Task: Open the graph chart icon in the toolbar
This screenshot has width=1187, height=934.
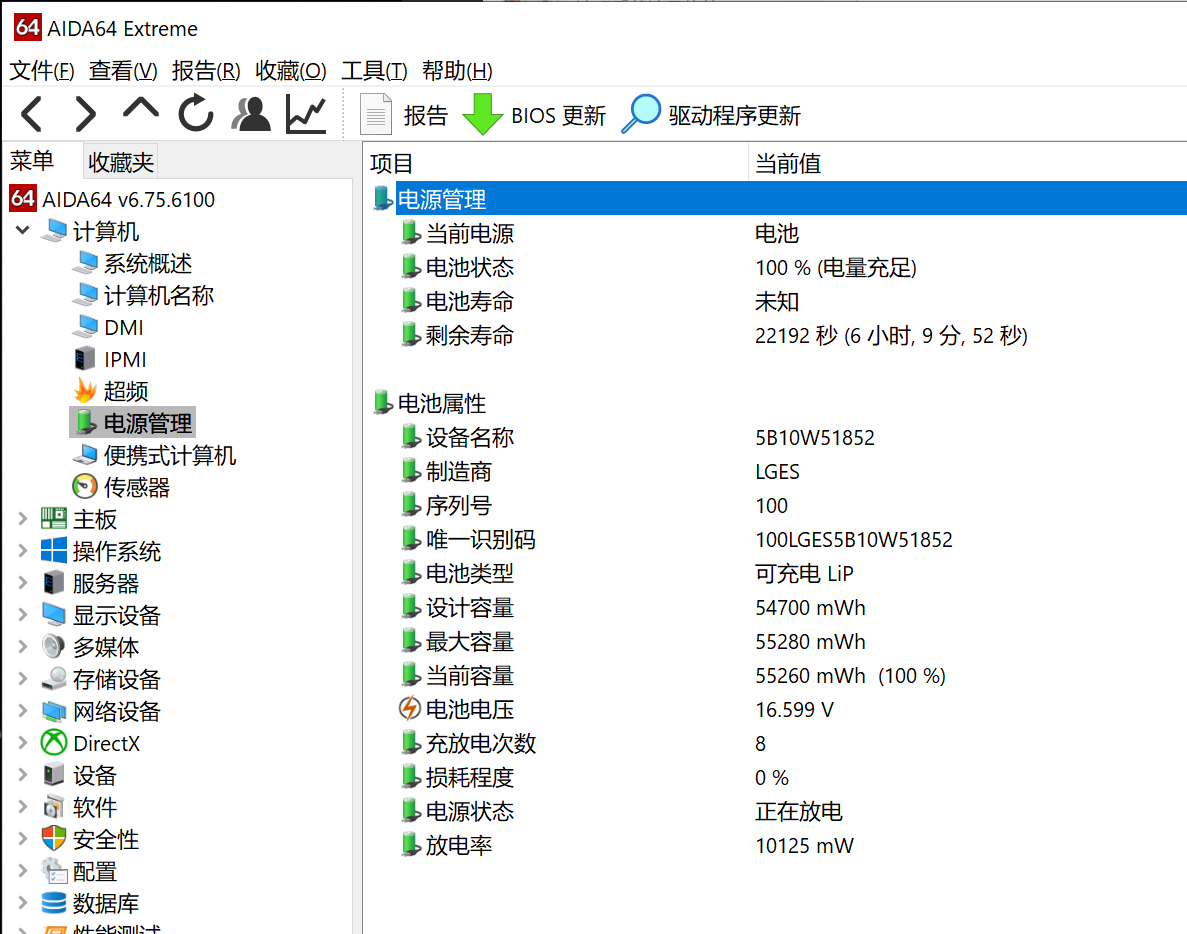Action: click(x=306, y=114)
